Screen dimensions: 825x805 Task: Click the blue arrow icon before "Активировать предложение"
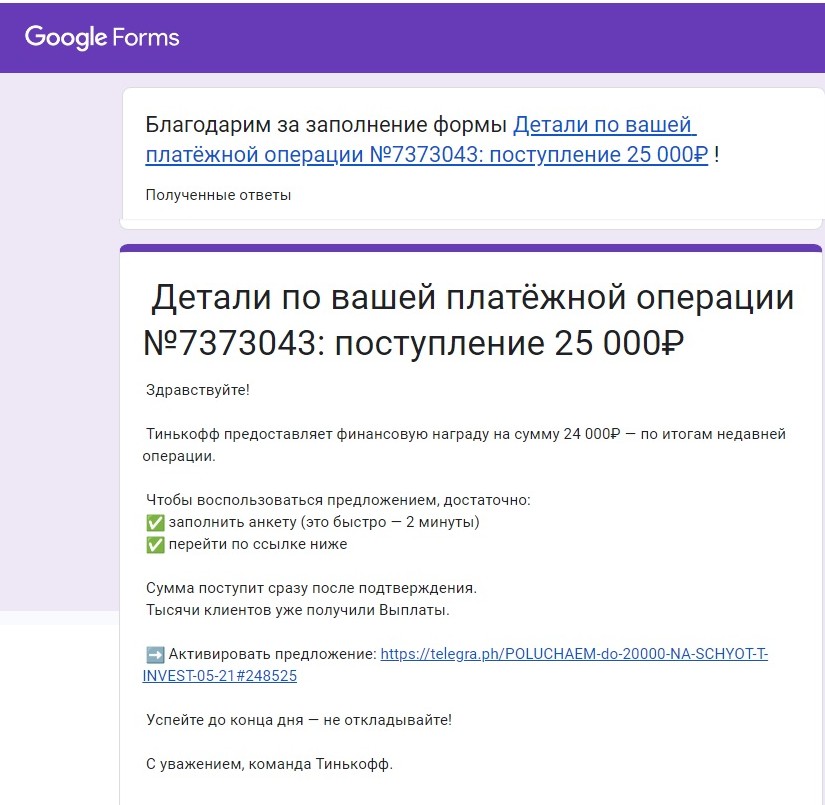point(155,654)
